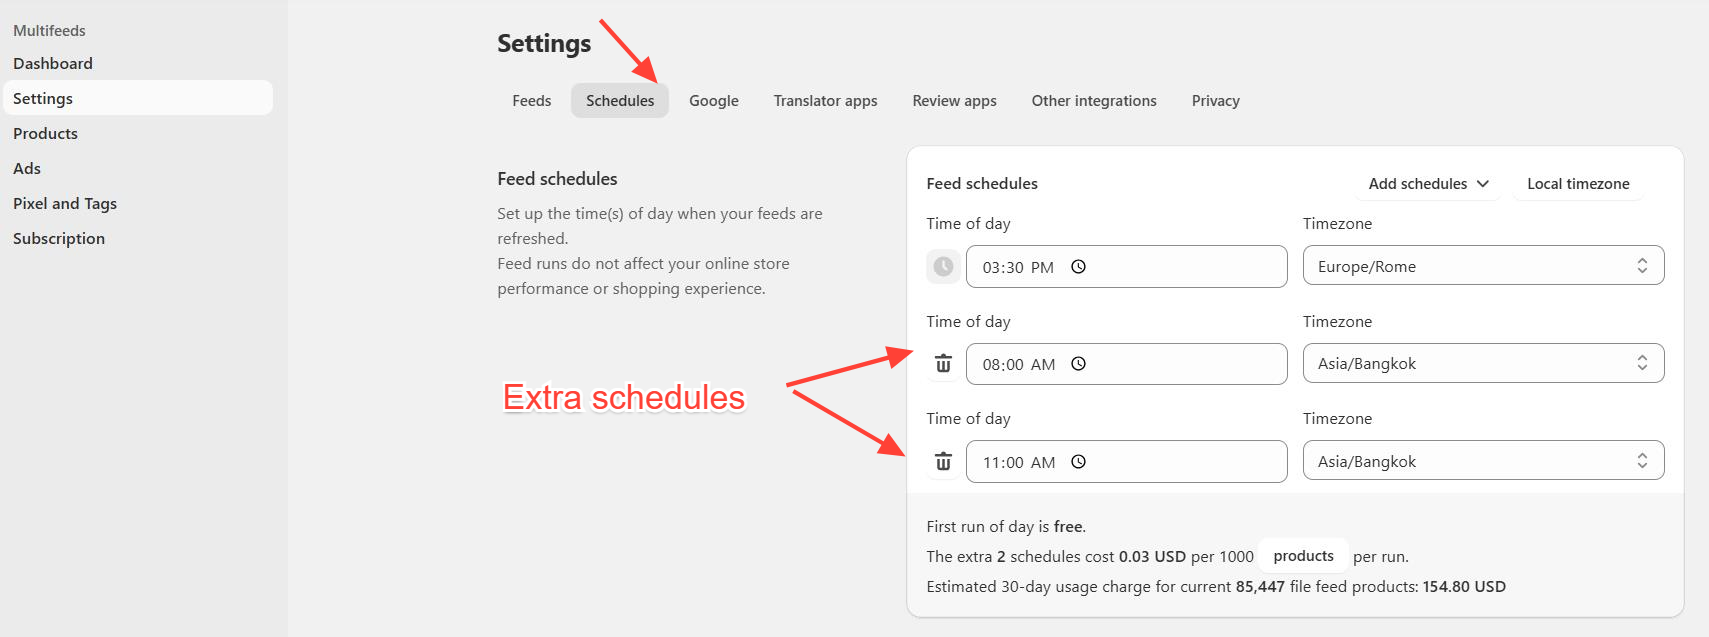
Task: Delete the 11:00 AM schedule with trash icon
Action: tap(943, 462)
